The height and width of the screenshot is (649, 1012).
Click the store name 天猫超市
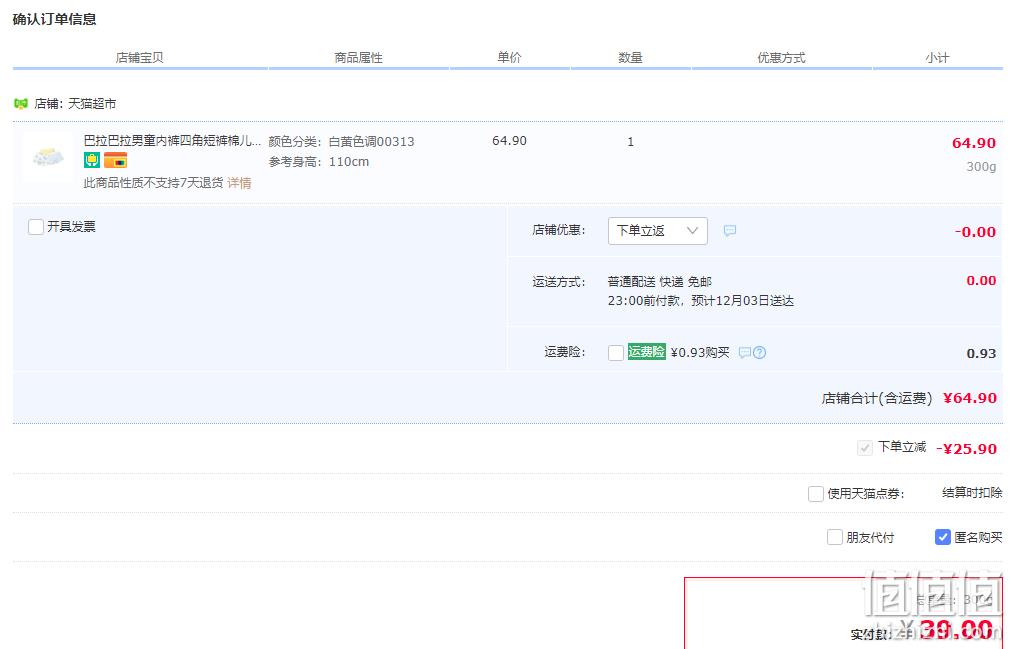[x=92, y=103]
